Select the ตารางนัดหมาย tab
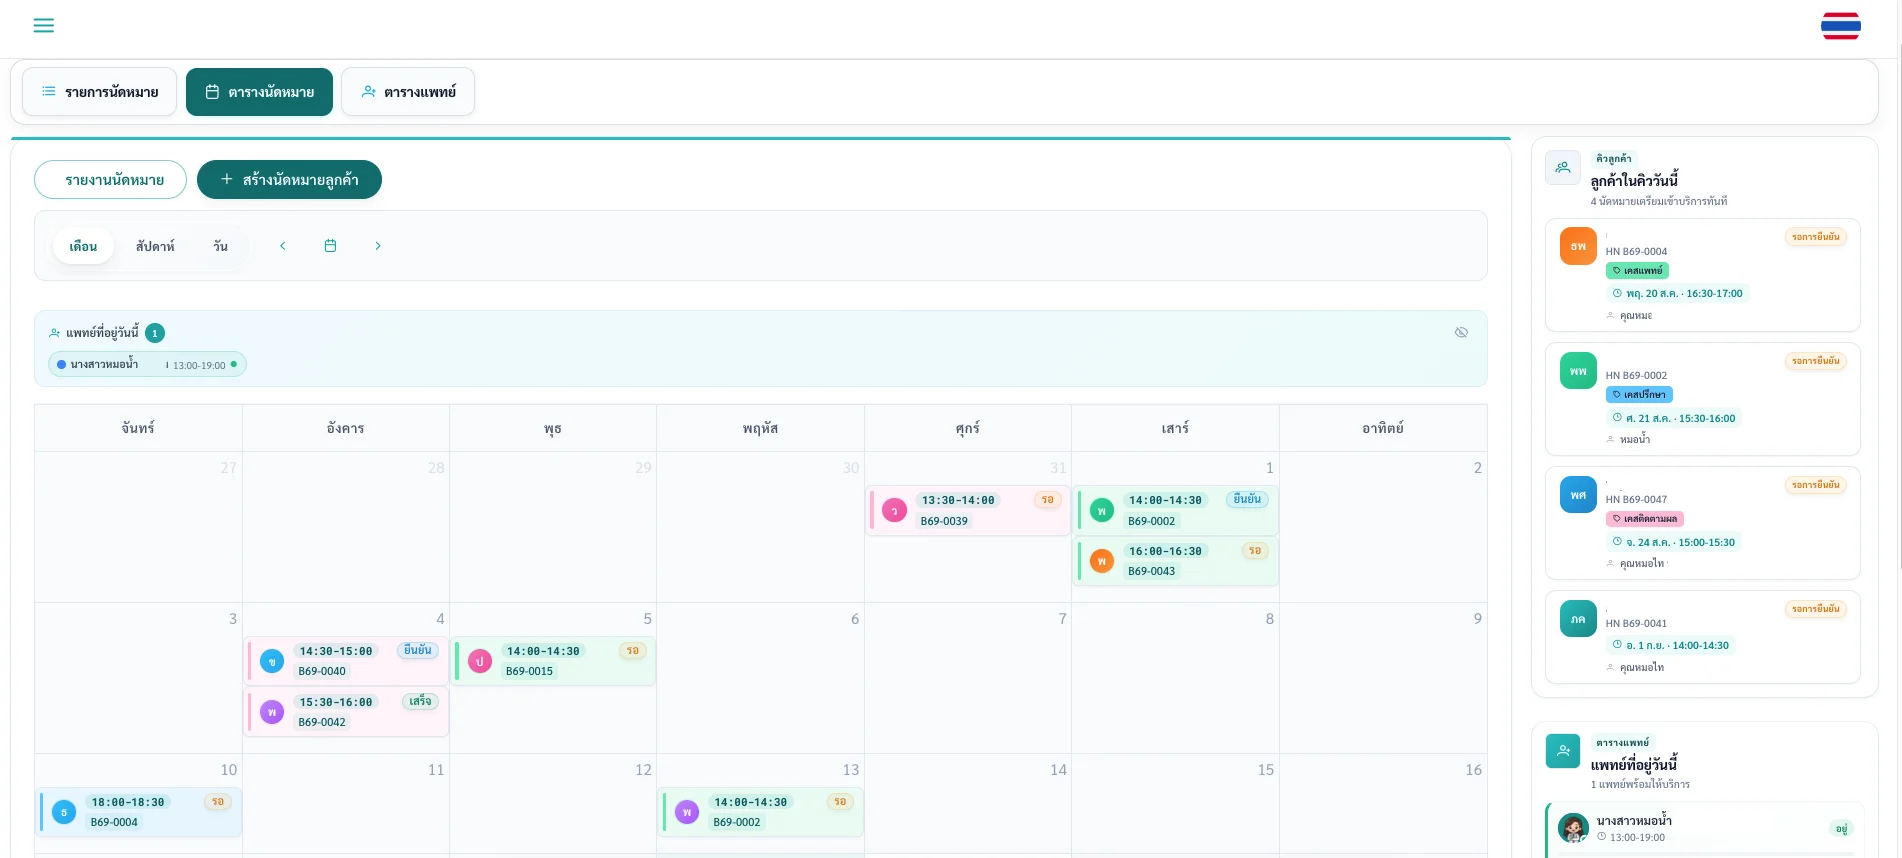1902x858 pixels. [x=259, y=92]
